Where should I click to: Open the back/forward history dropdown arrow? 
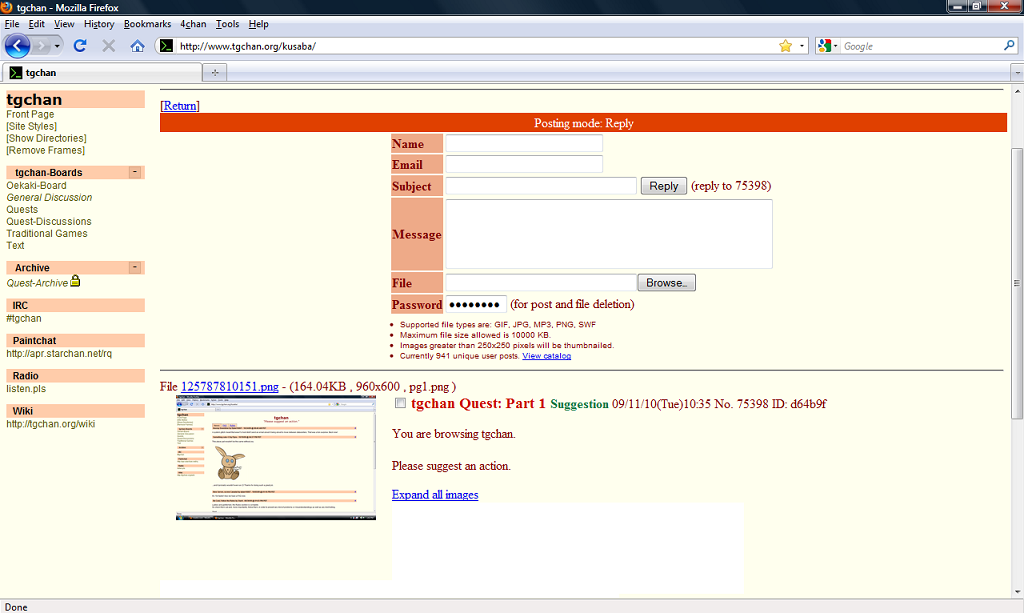[57, 46]
